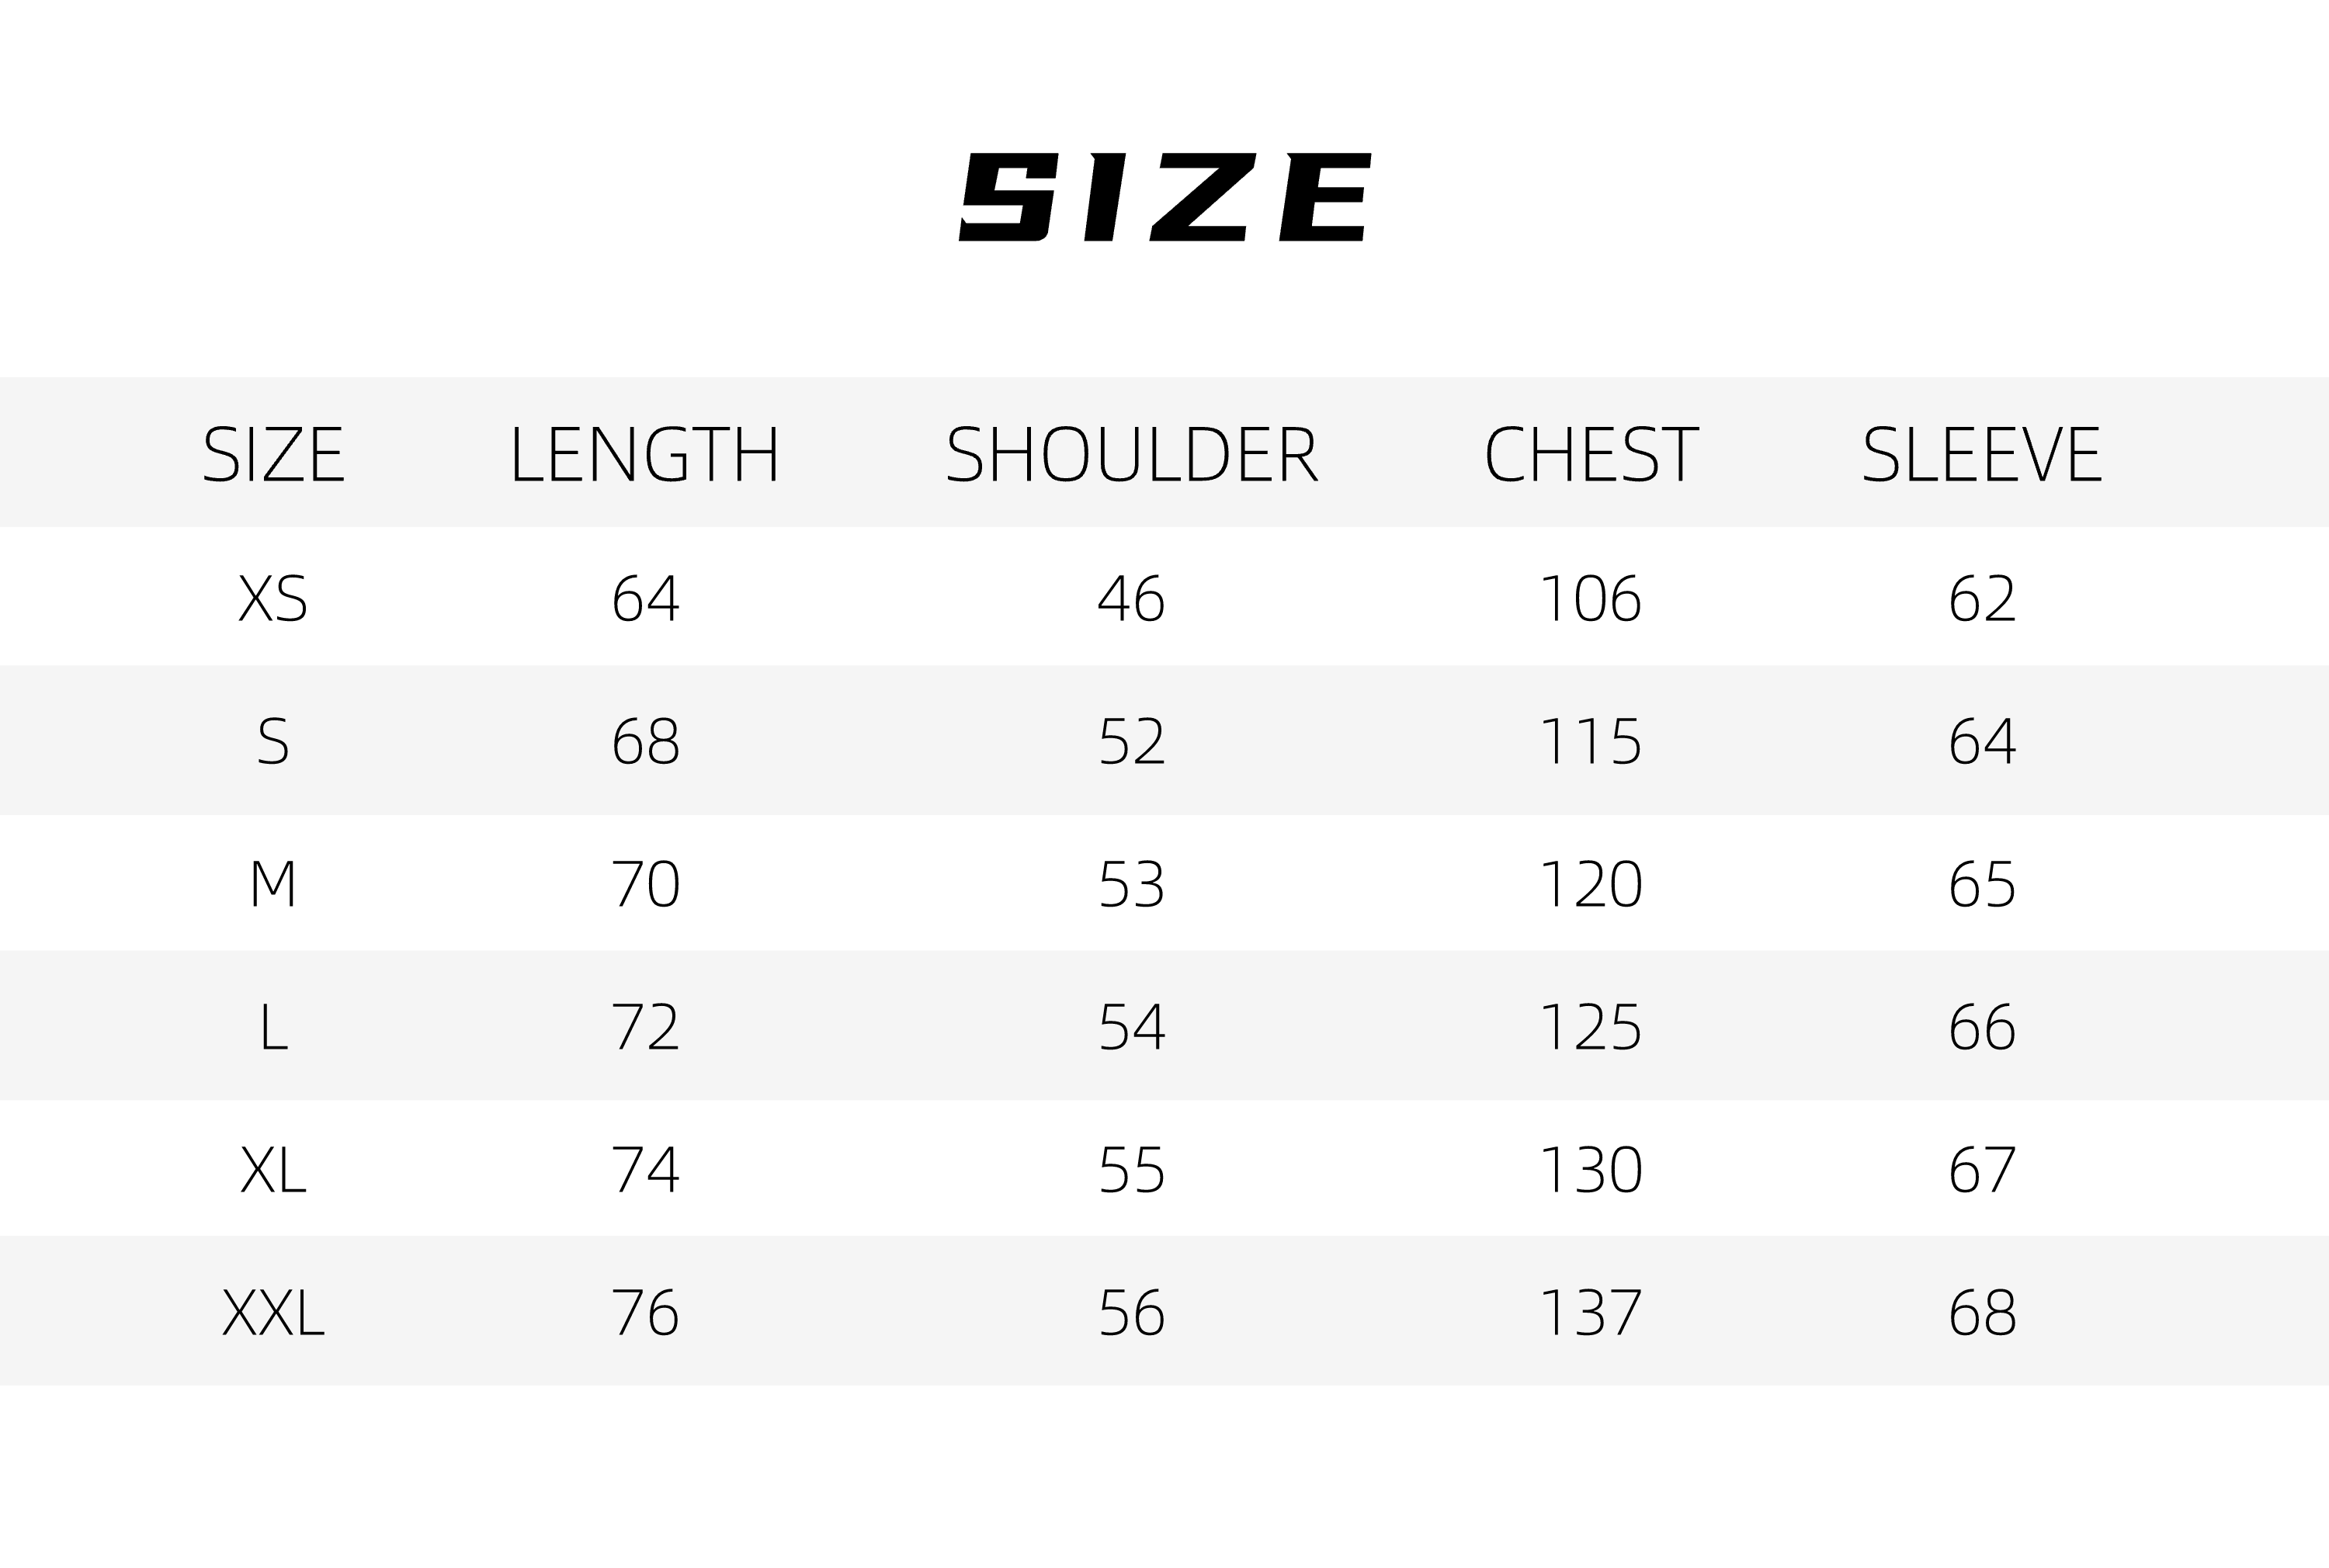Select the XS size row label
This screenshot has width=2329, height=1568.
pos(273,598)
